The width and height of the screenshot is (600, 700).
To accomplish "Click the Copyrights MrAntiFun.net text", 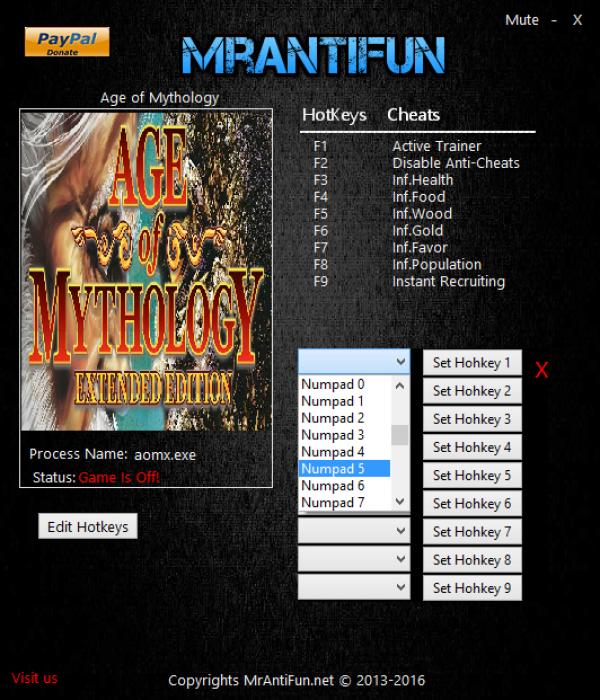I will tap(296, 680).
